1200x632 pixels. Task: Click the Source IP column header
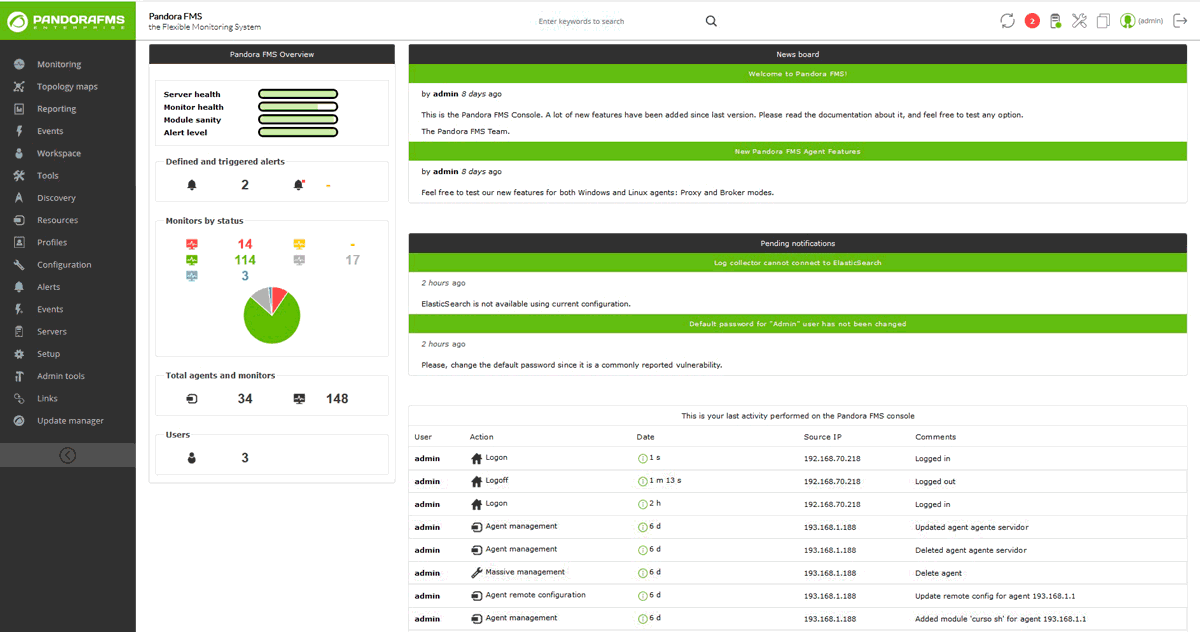(x=823, y=437)
